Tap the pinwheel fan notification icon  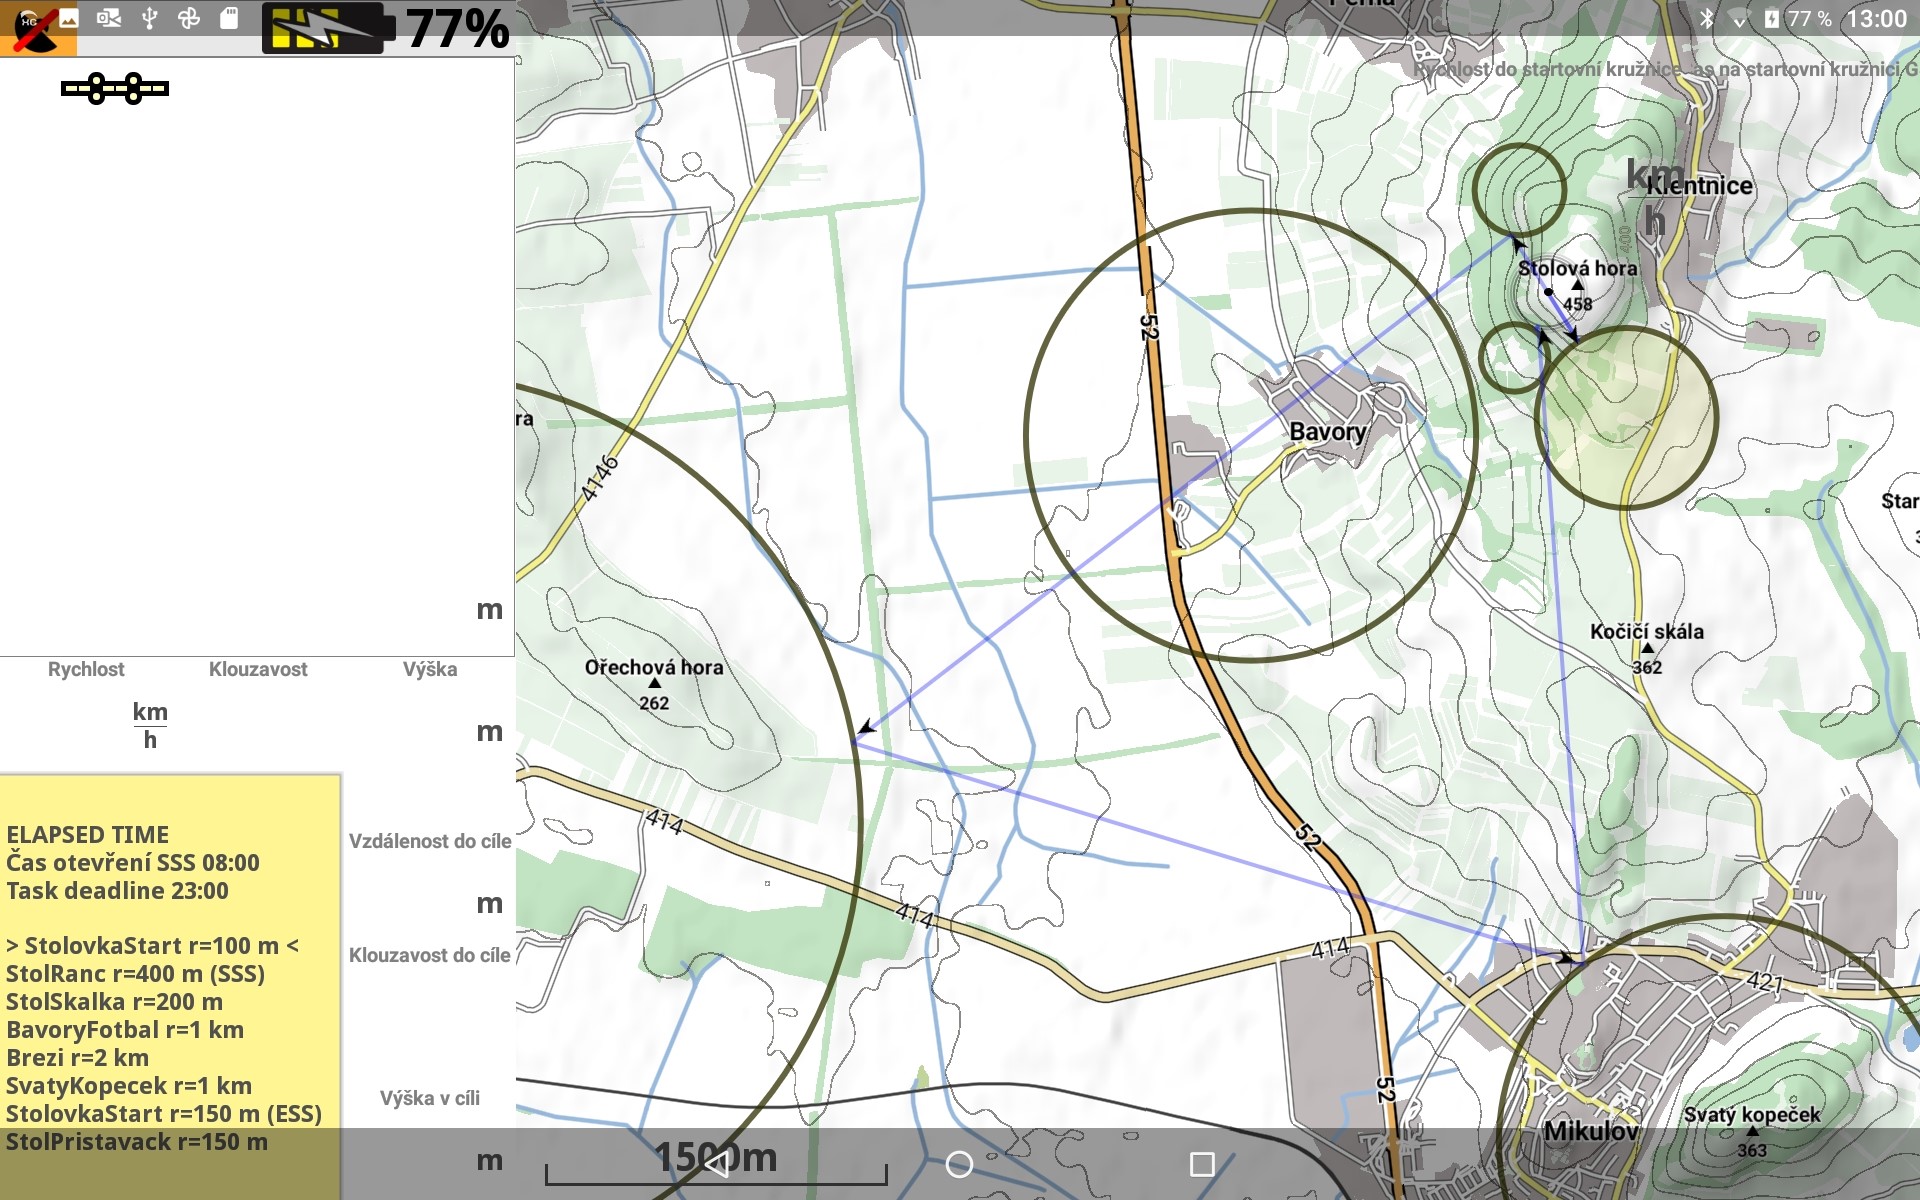tap(189, 18)
